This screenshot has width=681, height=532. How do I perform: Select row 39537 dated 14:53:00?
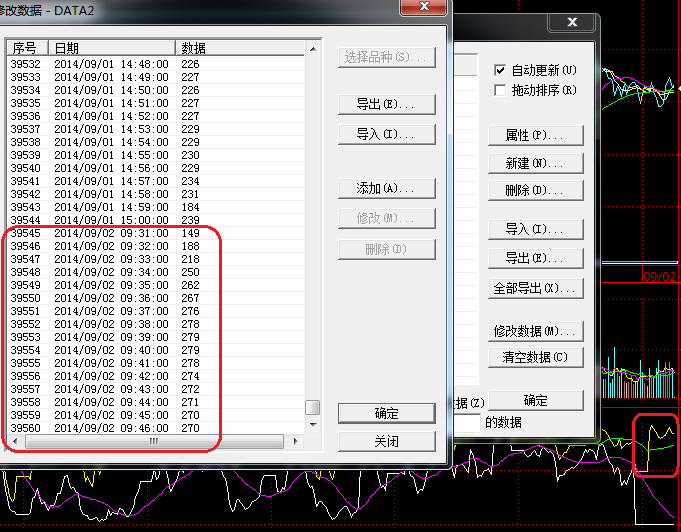coord(155,129)
